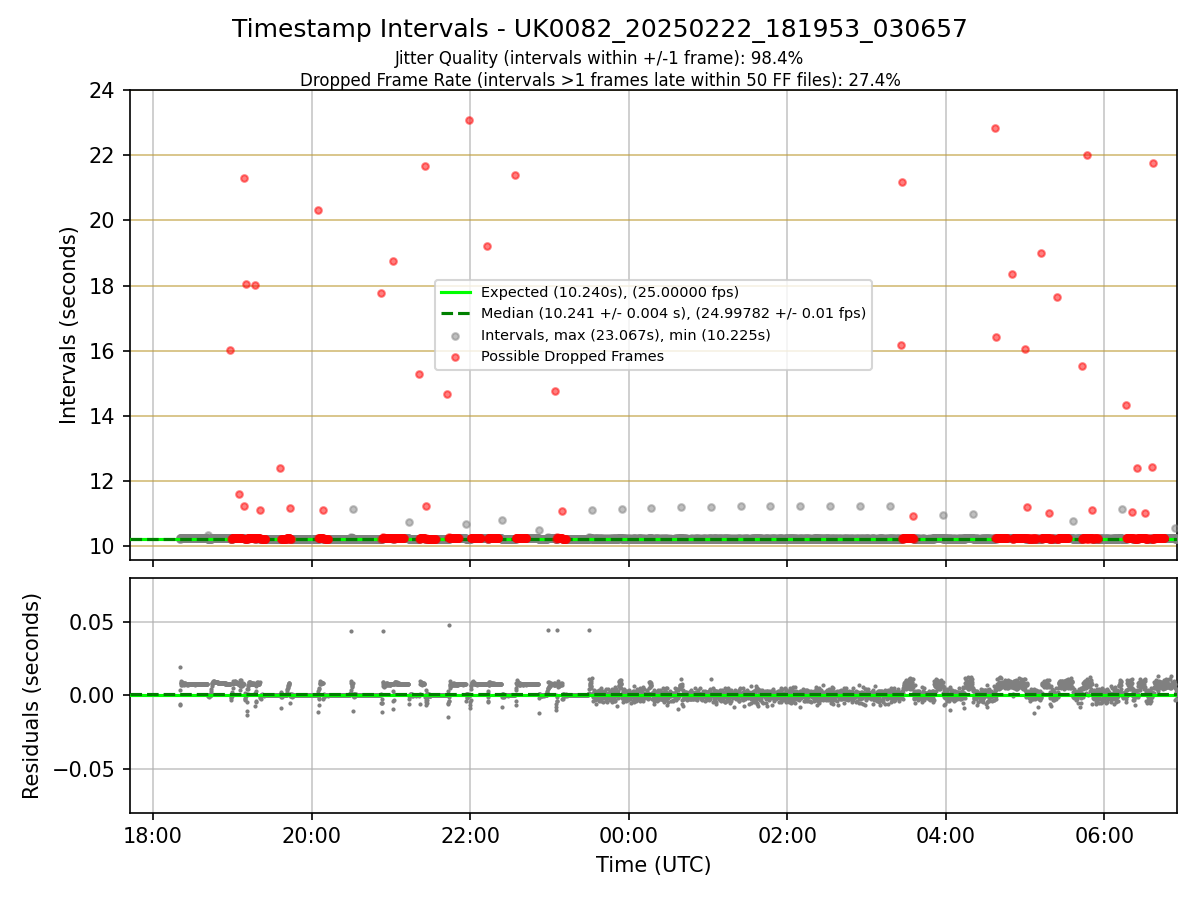This screenshot has width=1200, height=900.
Task: Click the legend entry 'Intervals, max (23.067s), min (10.225s)'
Action: point(626,335)
